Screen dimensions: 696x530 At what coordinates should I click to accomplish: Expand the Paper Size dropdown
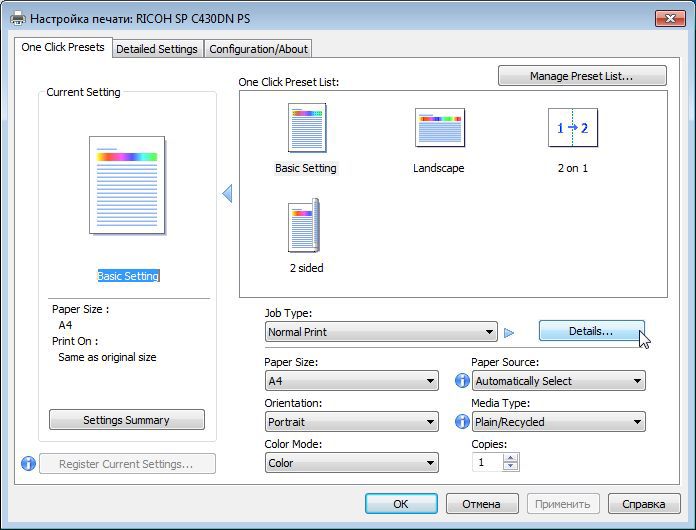click(352, 381)
